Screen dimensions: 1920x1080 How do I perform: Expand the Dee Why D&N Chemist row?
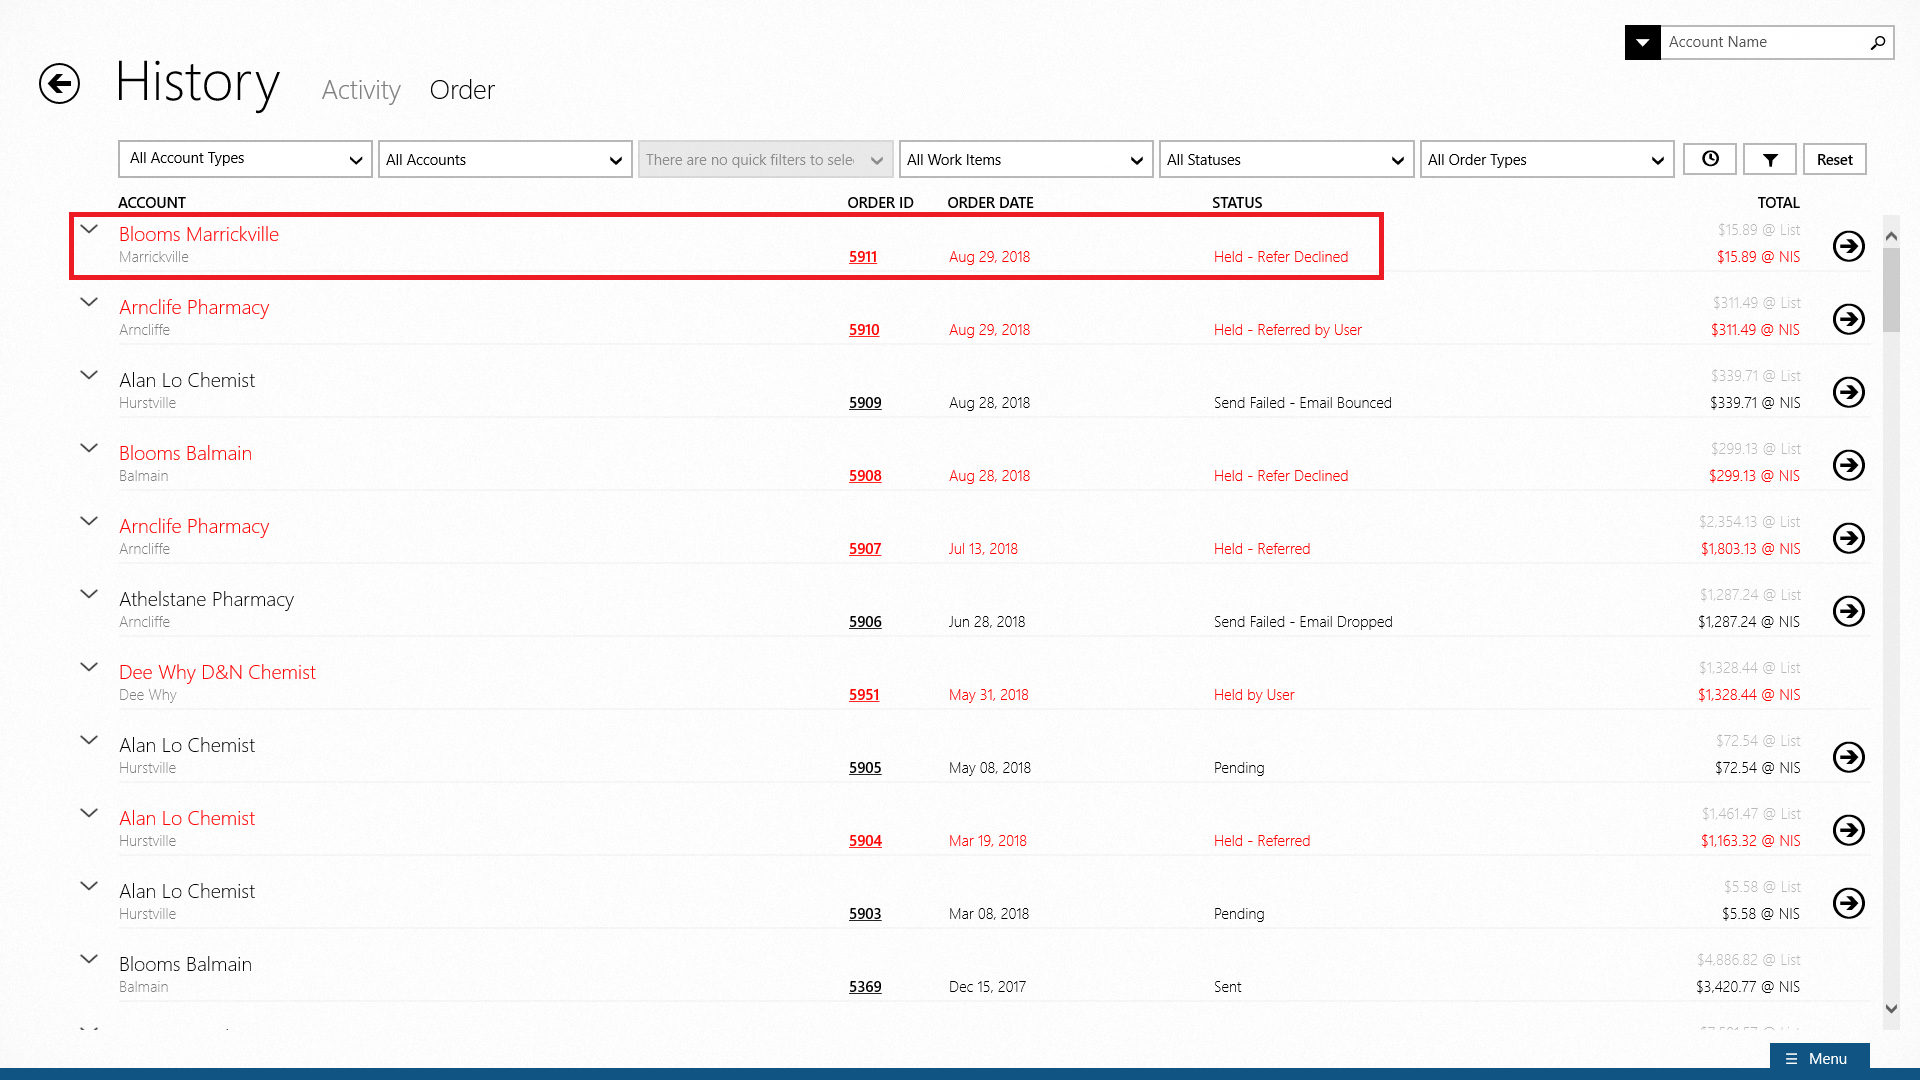pyautogui.click(x=89, y=668)
